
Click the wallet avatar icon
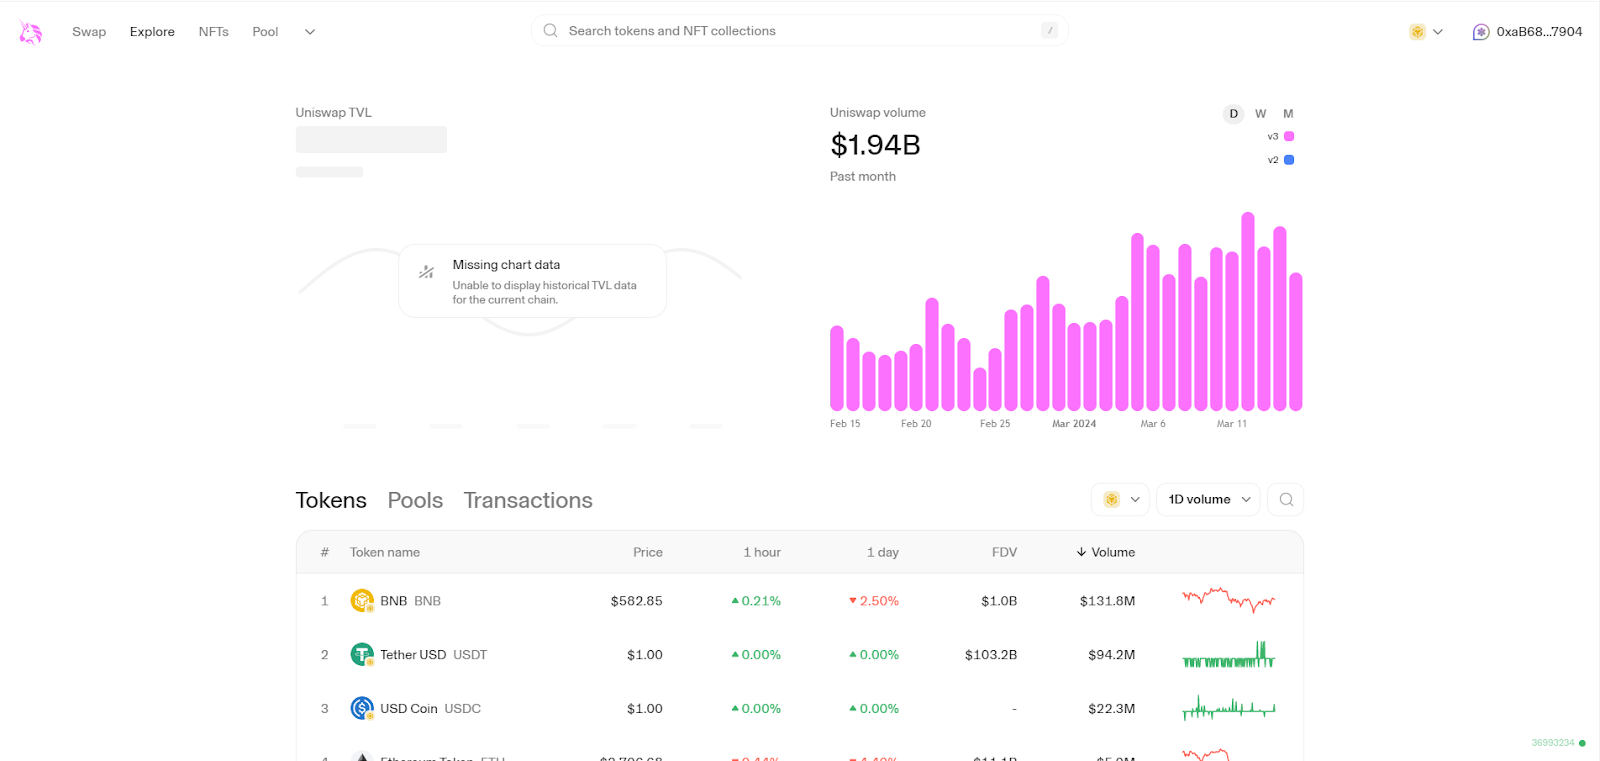coord(1481,32)
